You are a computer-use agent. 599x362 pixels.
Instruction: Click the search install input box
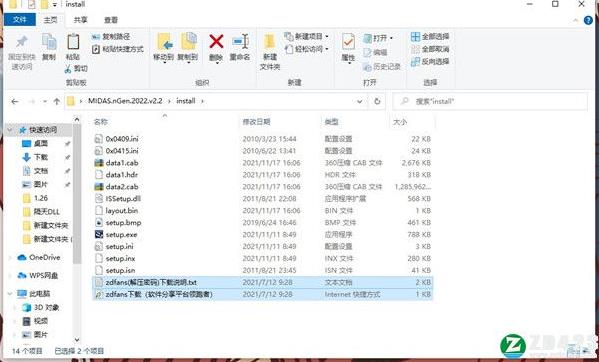coord(490,101)
